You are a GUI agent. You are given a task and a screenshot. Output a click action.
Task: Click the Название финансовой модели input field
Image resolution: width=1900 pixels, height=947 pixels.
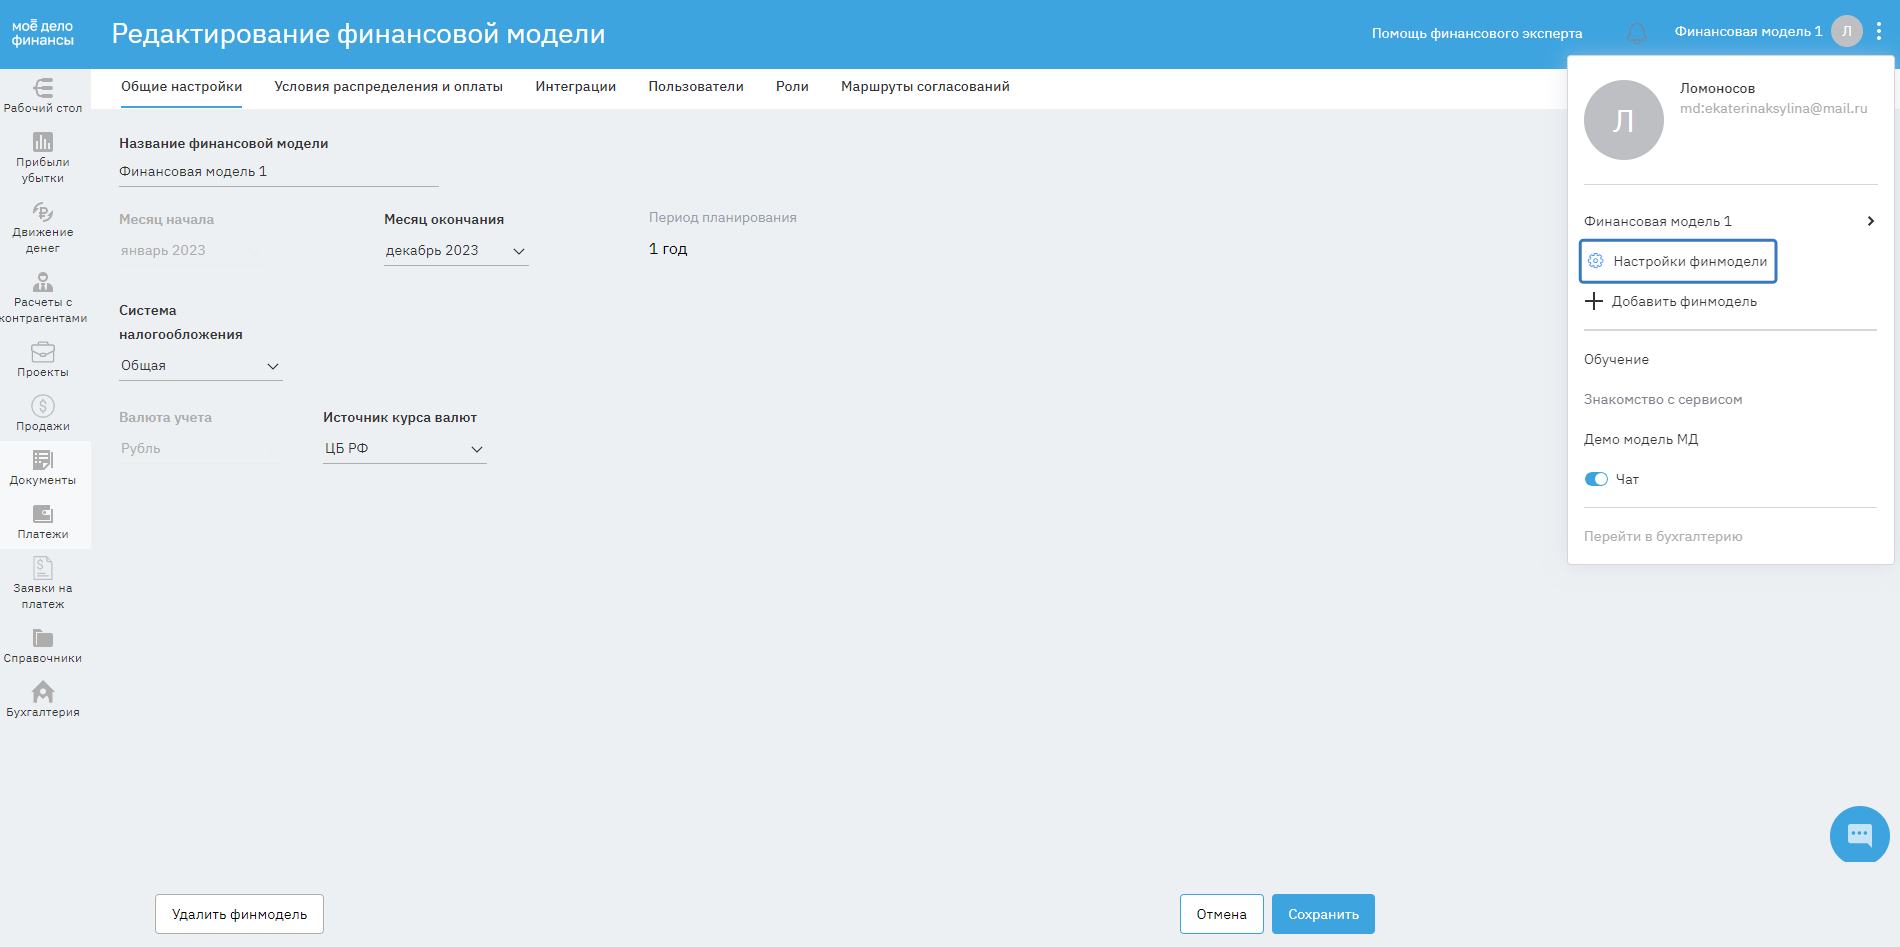pos(279,172)
